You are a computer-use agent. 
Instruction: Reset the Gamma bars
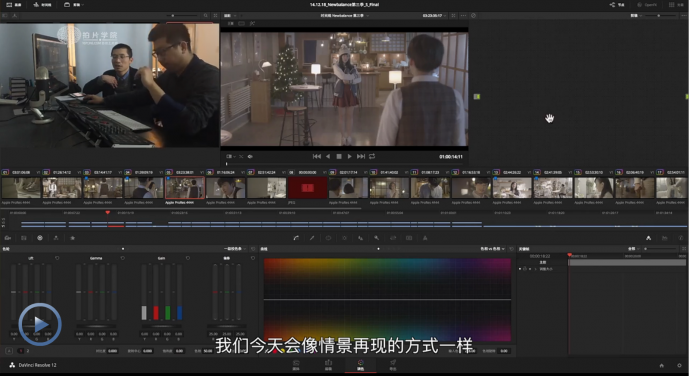(x=122, y=258)
